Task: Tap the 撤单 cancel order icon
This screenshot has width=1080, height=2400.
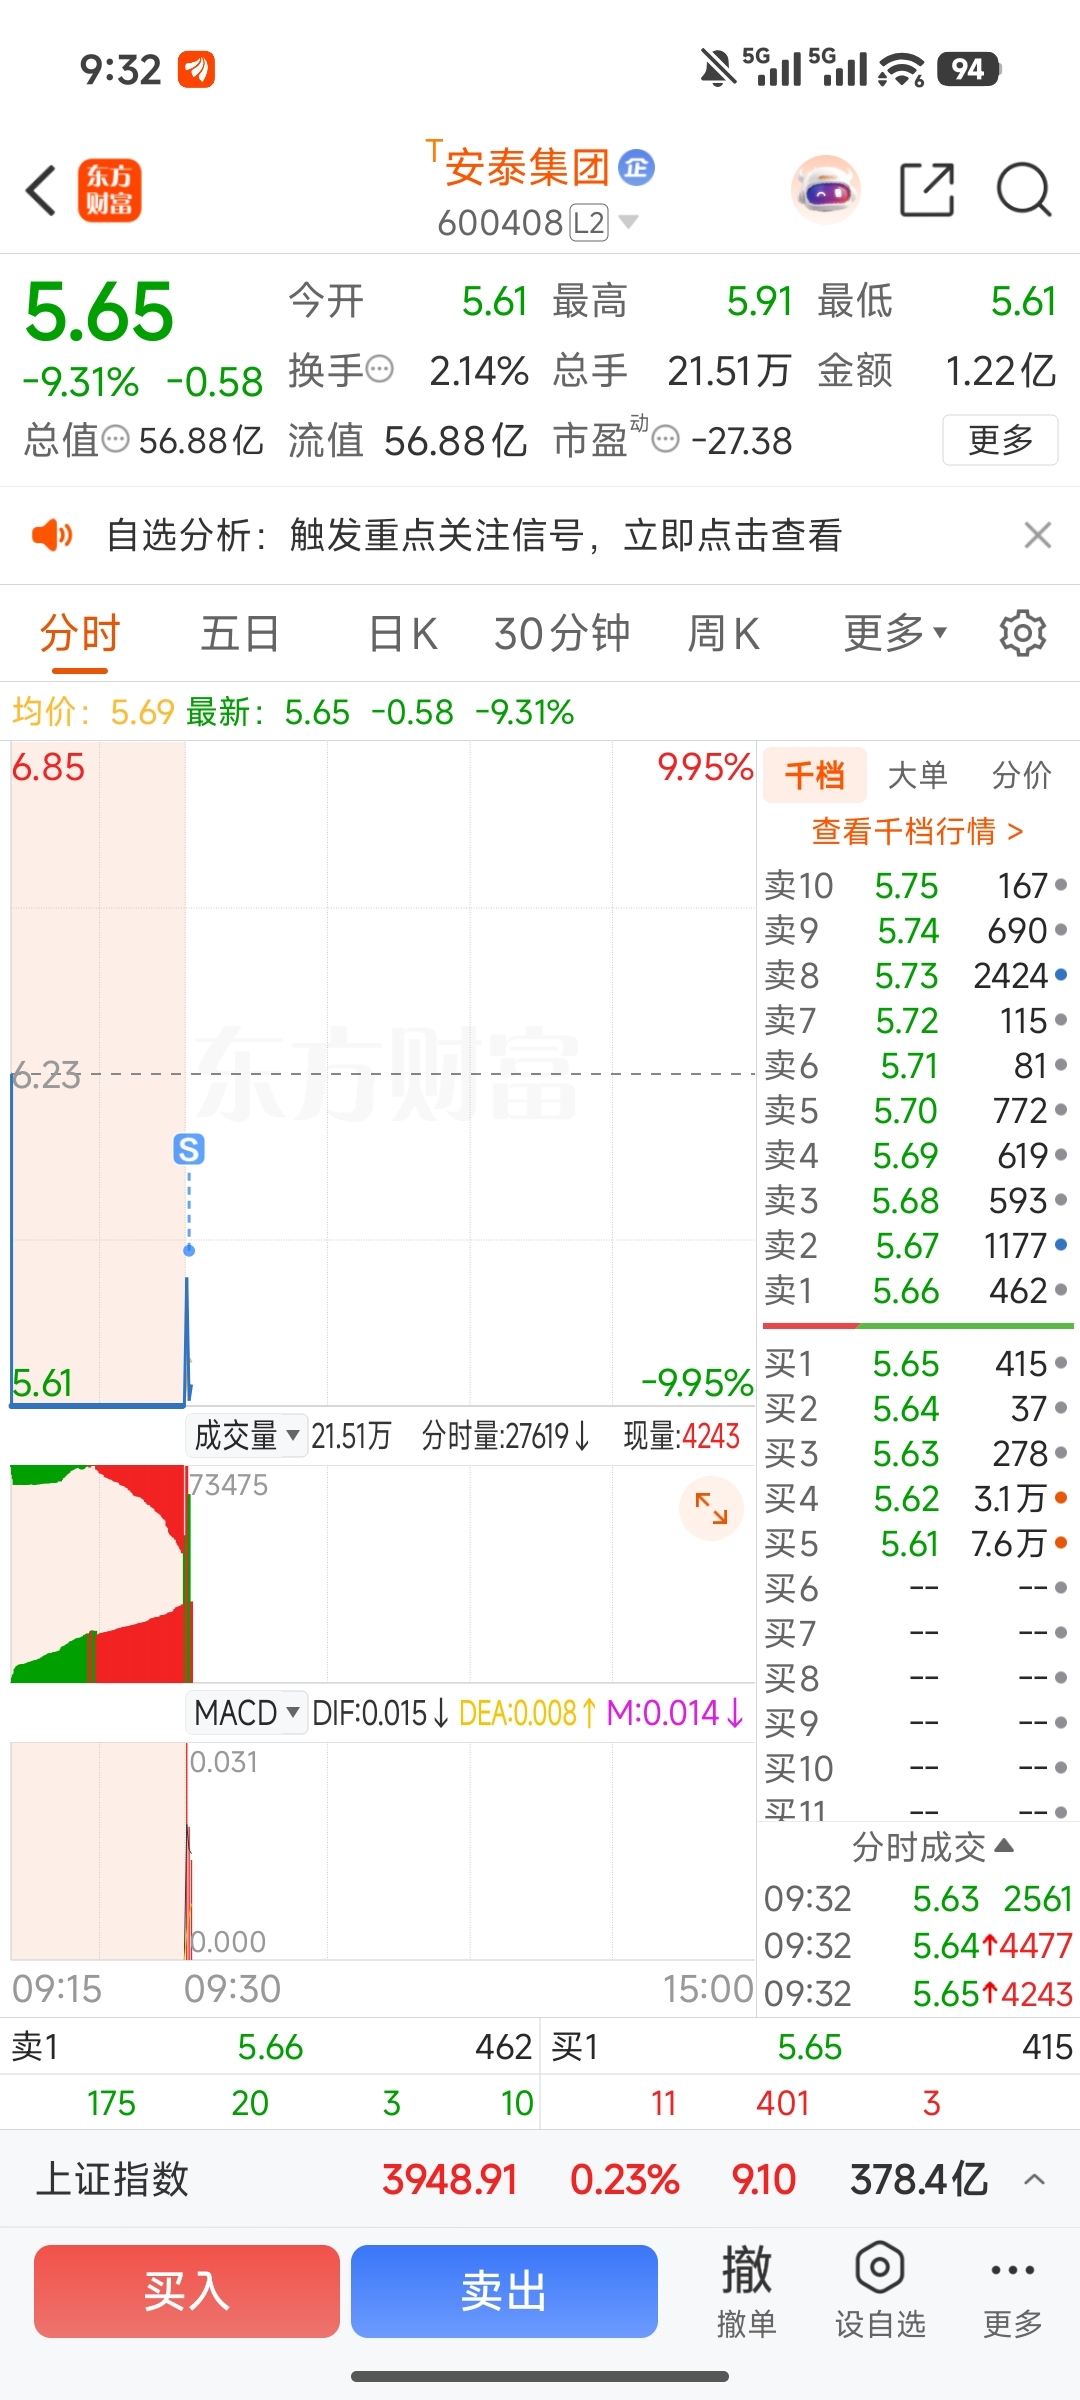Action: click(747, 2291)
